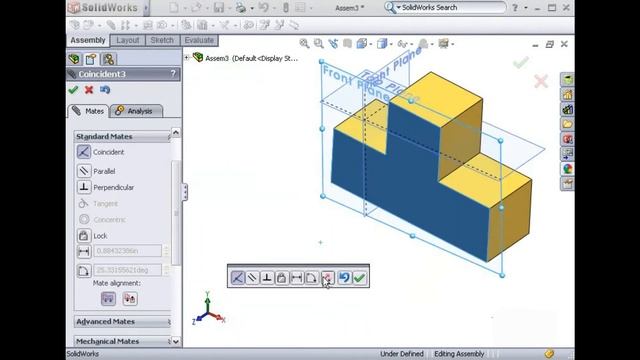Choose Parallel in the floating mate toolbar
The width and height of the screenshot is (640, 360).
252,278
